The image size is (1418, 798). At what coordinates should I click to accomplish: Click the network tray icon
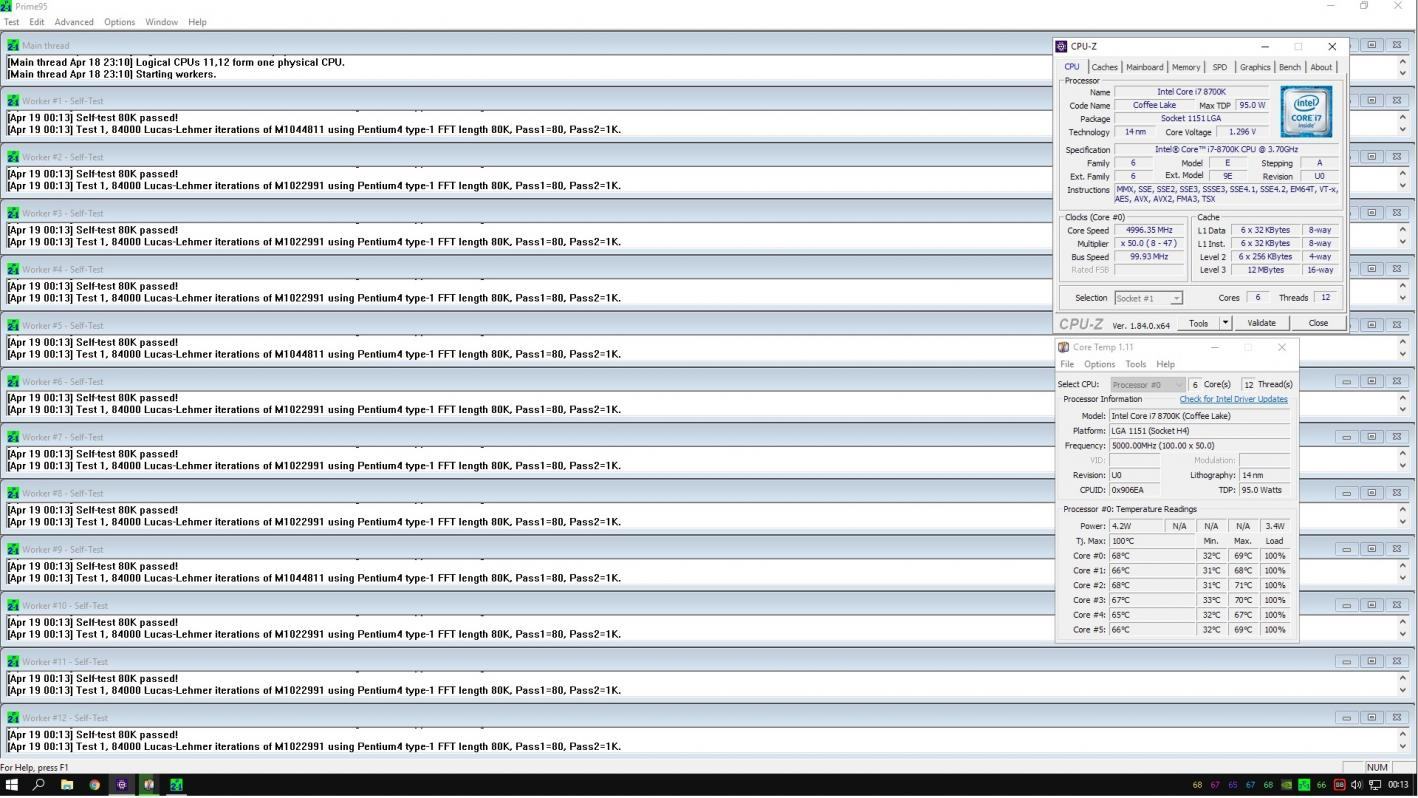click(x=1375, y=785)
